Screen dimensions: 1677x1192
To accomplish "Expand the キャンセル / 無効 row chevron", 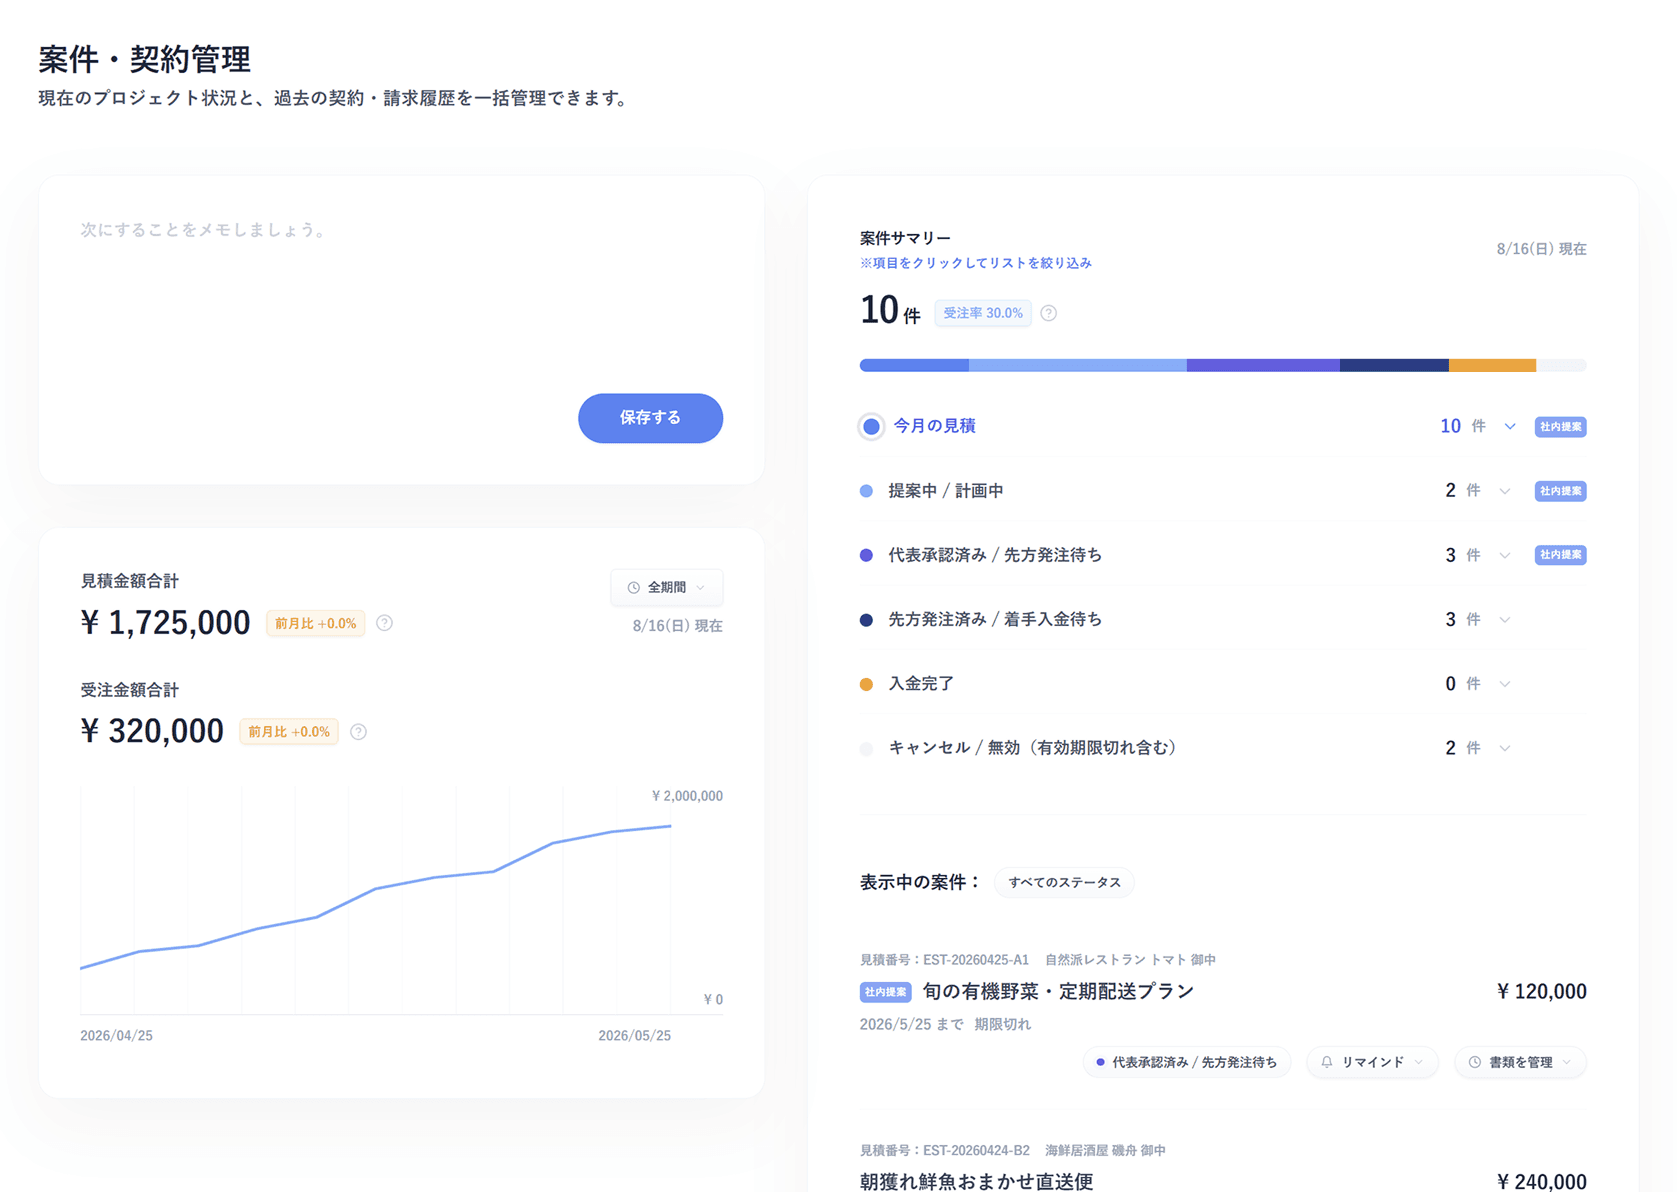I will click(x=1505, y=748).
